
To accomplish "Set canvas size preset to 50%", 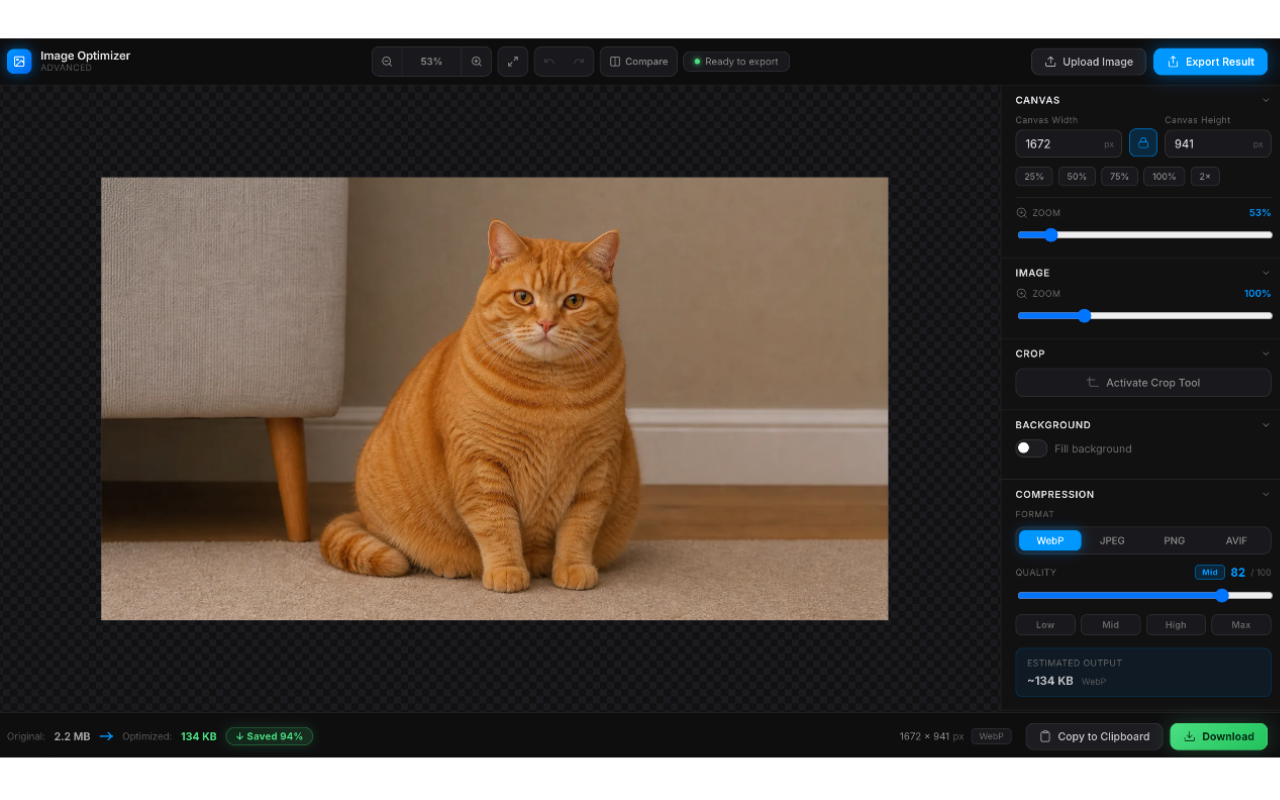I will coord(1077,176).
